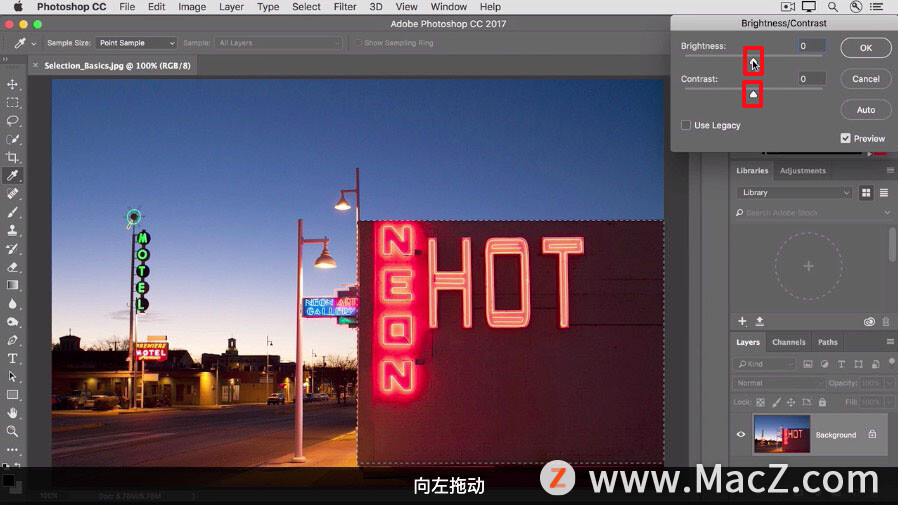Open Sample All Layers dropdown
This screenshot has width=898, height=505.
coord(278,43)
